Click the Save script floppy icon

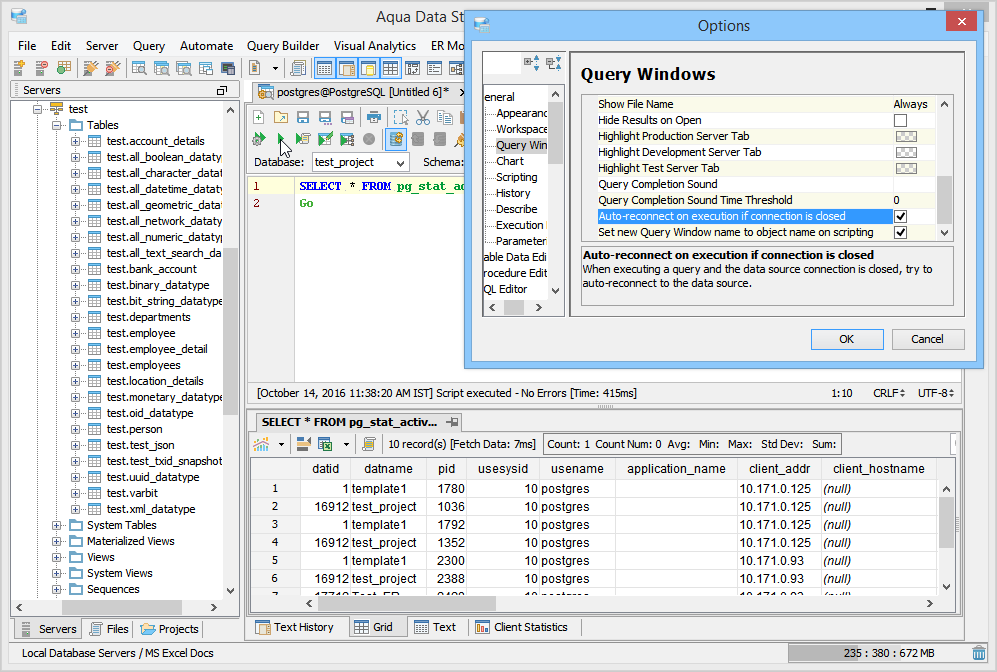pos(303,117)
